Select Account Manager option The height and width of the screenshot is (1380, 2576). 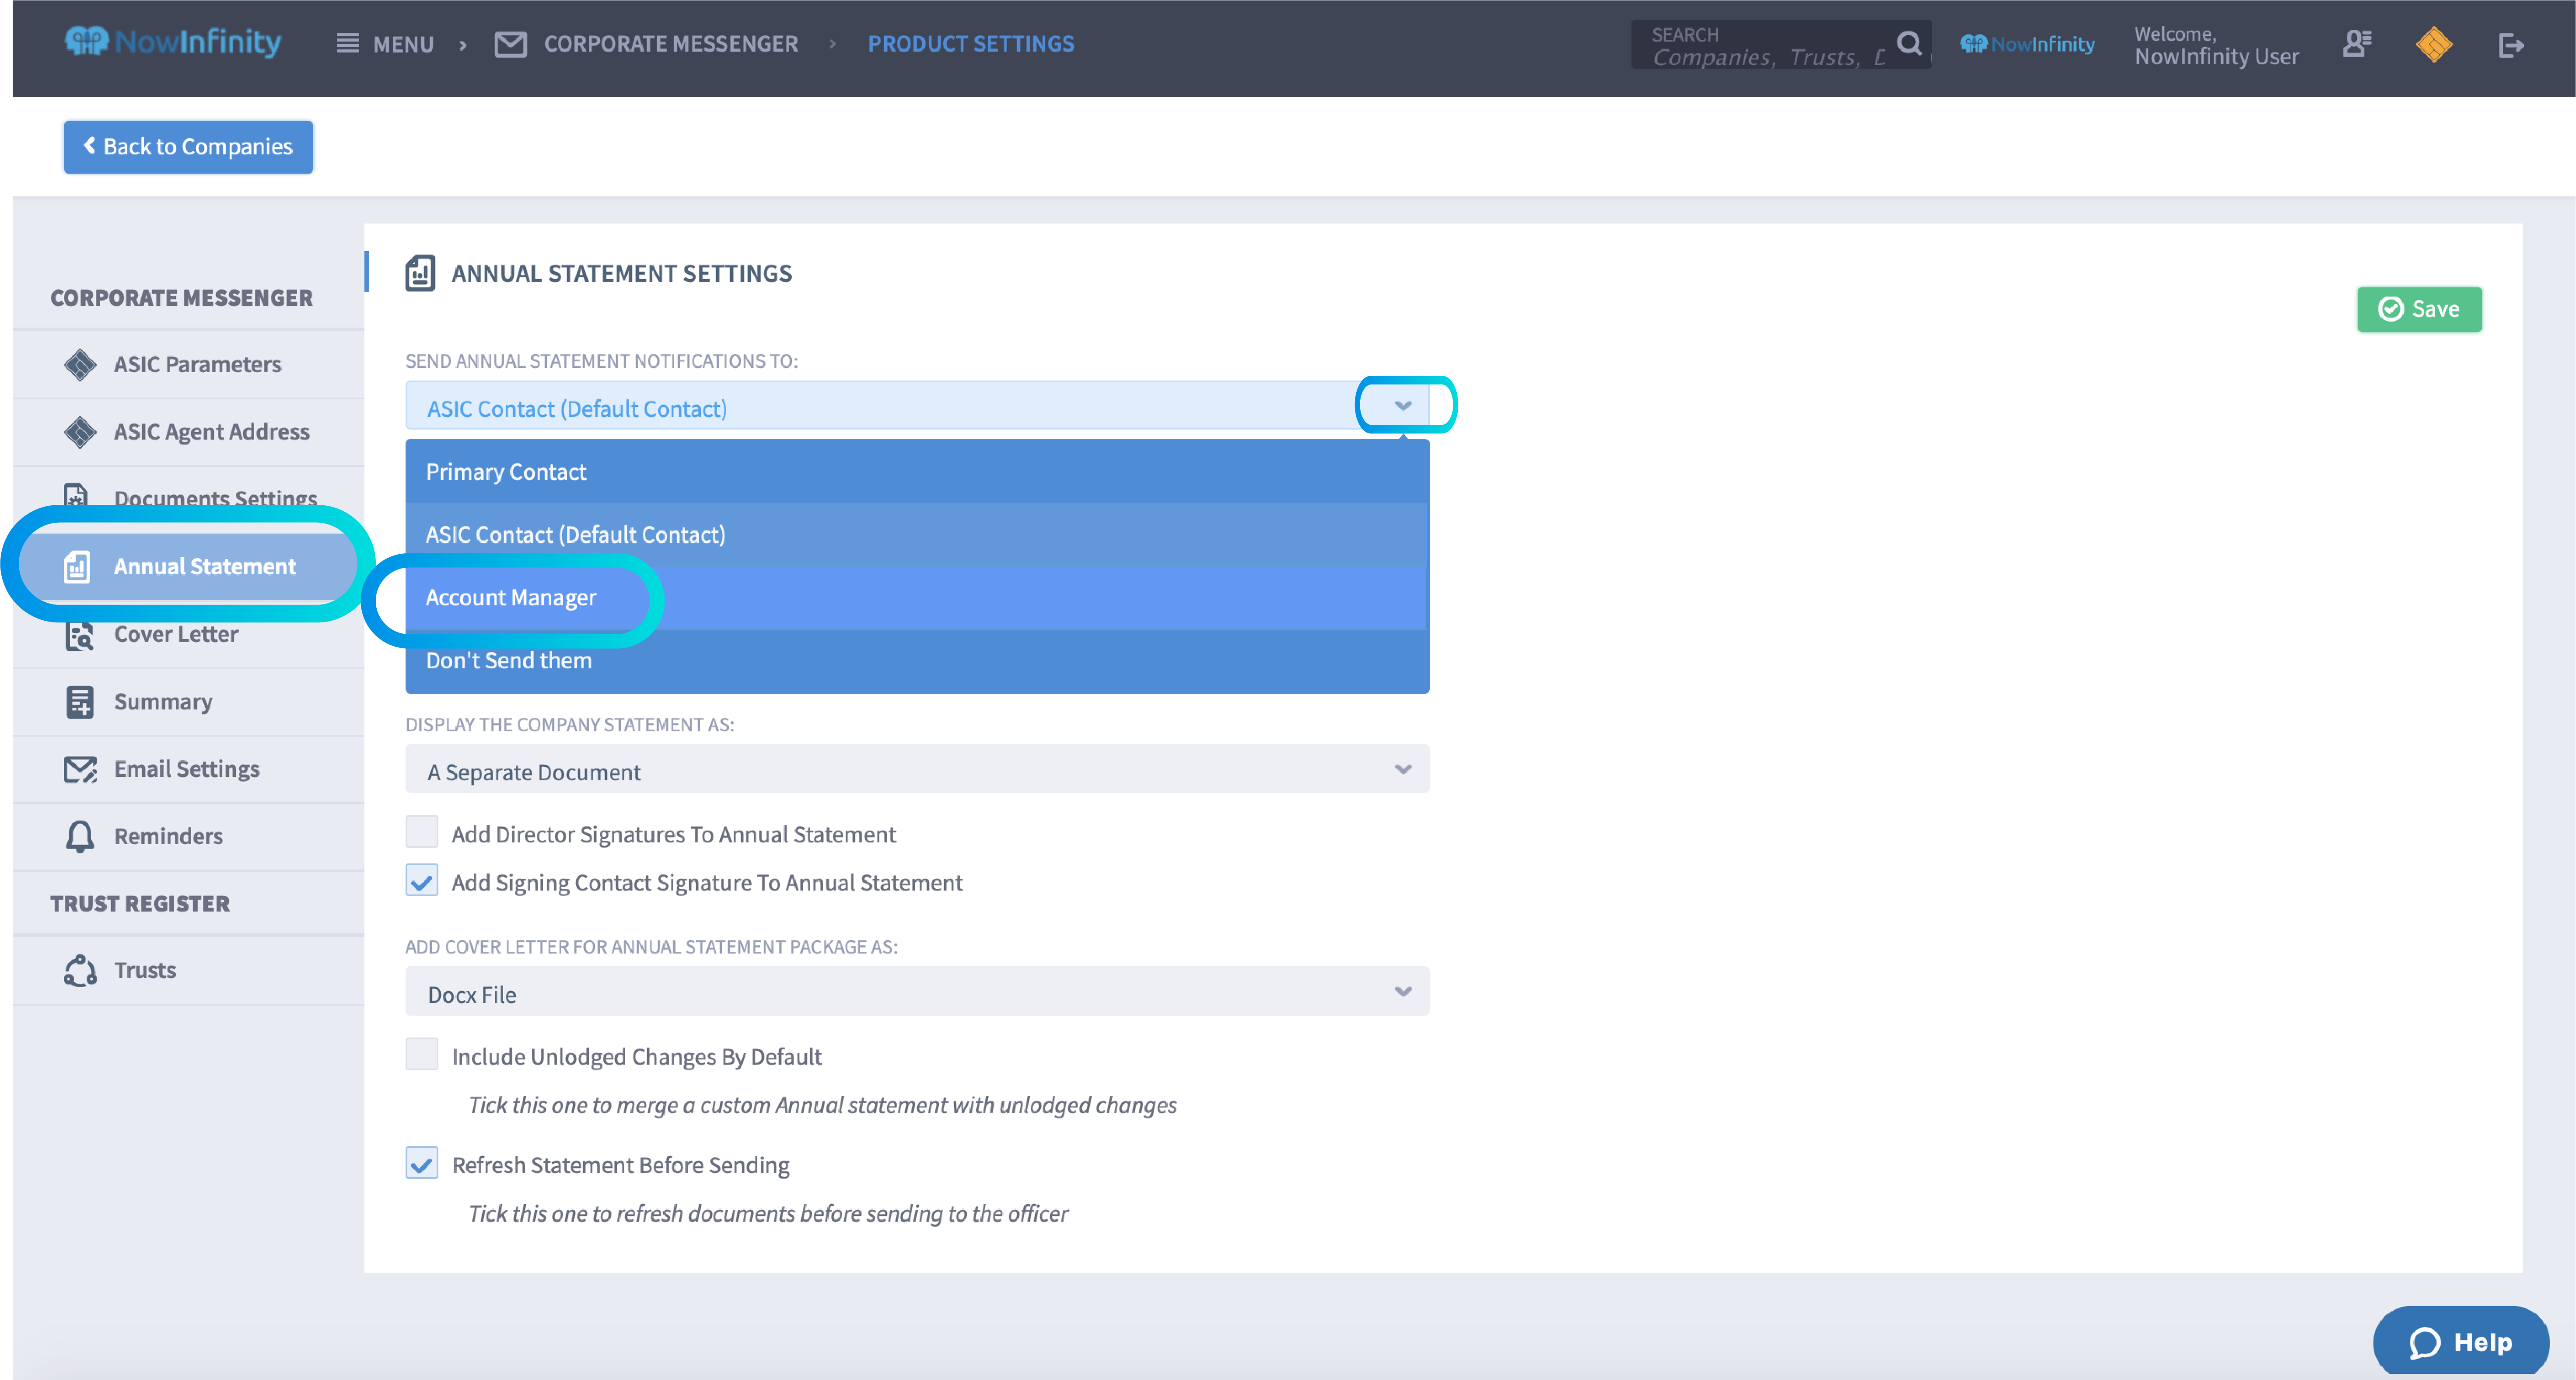click(x=917, y=597)
